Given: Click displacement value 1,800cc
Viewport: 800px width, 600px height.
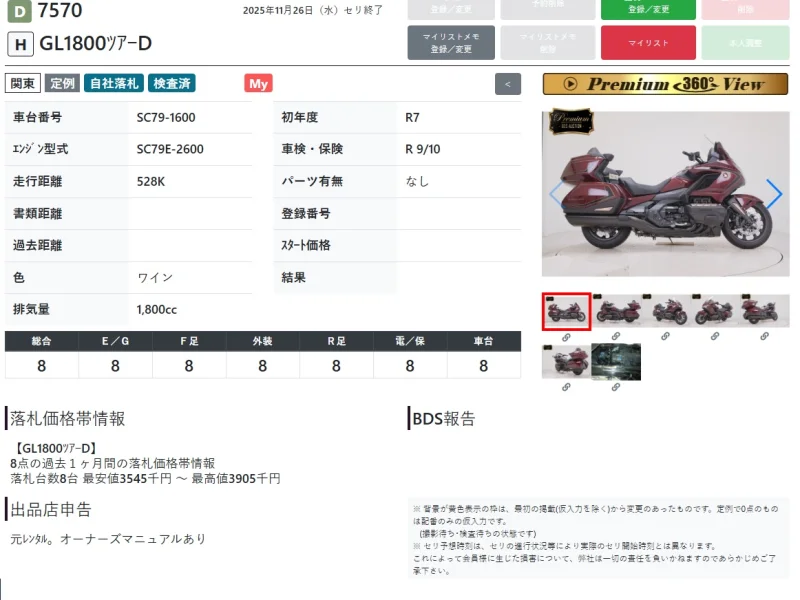Looking at the screenshot, I should coord(157,310).
